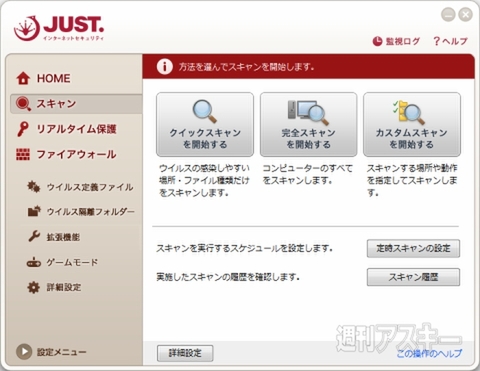Start カスタムスキャンを開始する
This screenshot has width=480, height=371.
click(x=412, y=124)
